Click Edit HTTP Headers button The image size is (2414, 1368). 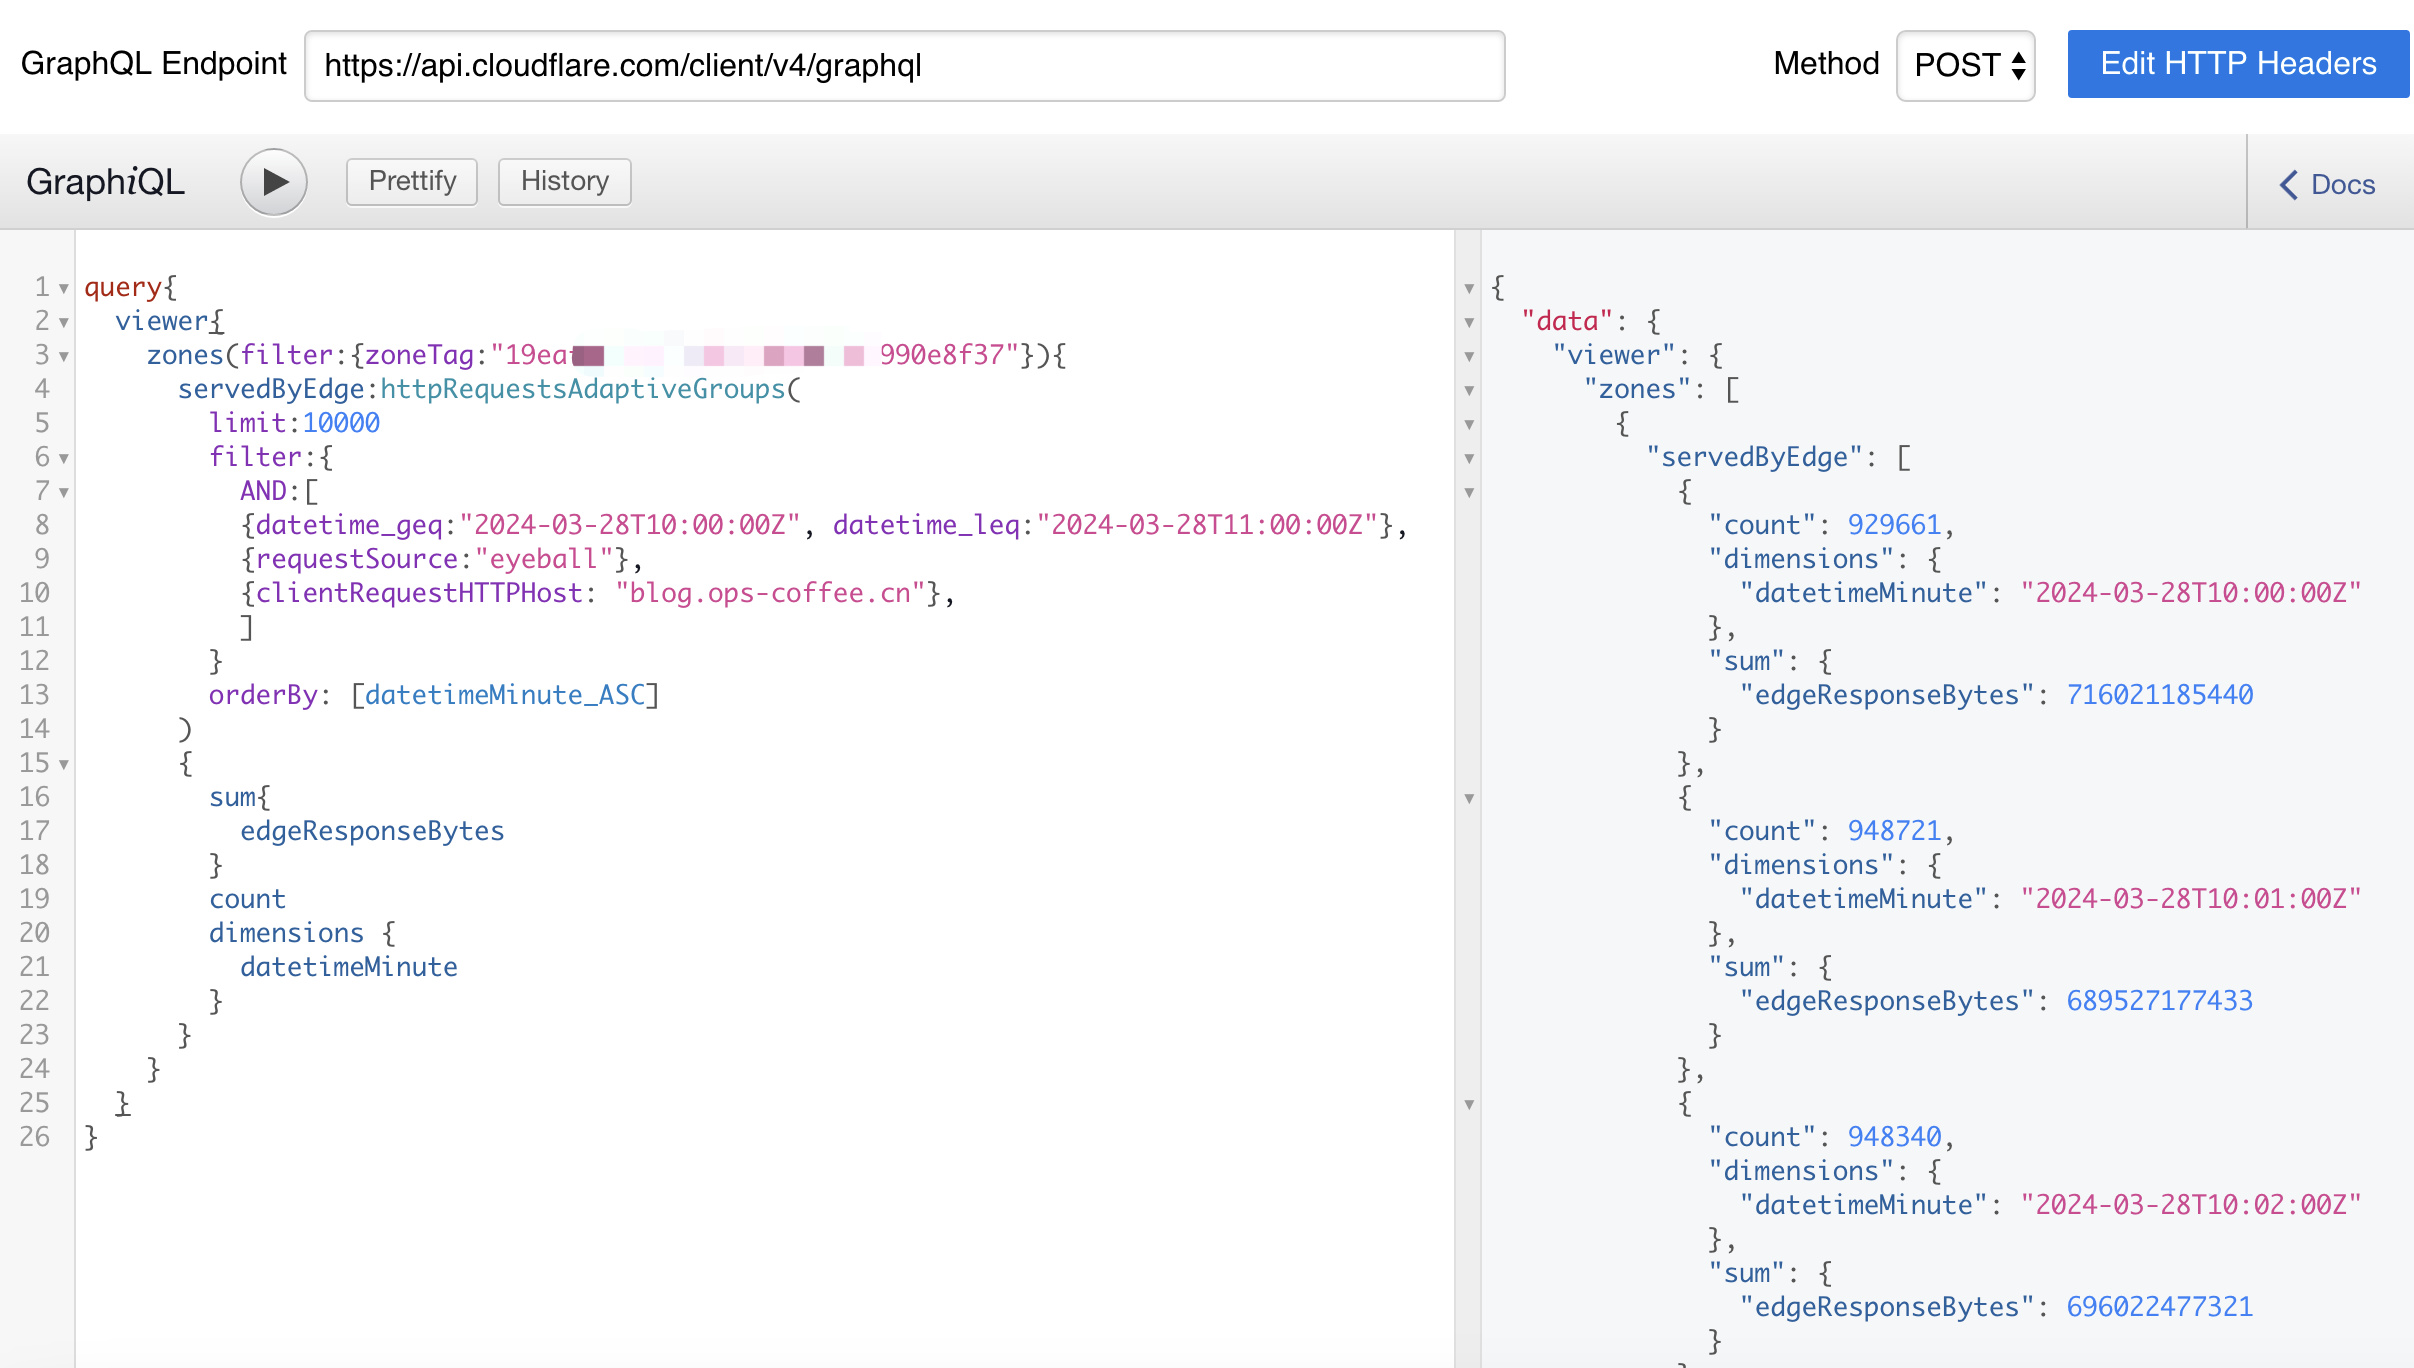point(2238,64)
